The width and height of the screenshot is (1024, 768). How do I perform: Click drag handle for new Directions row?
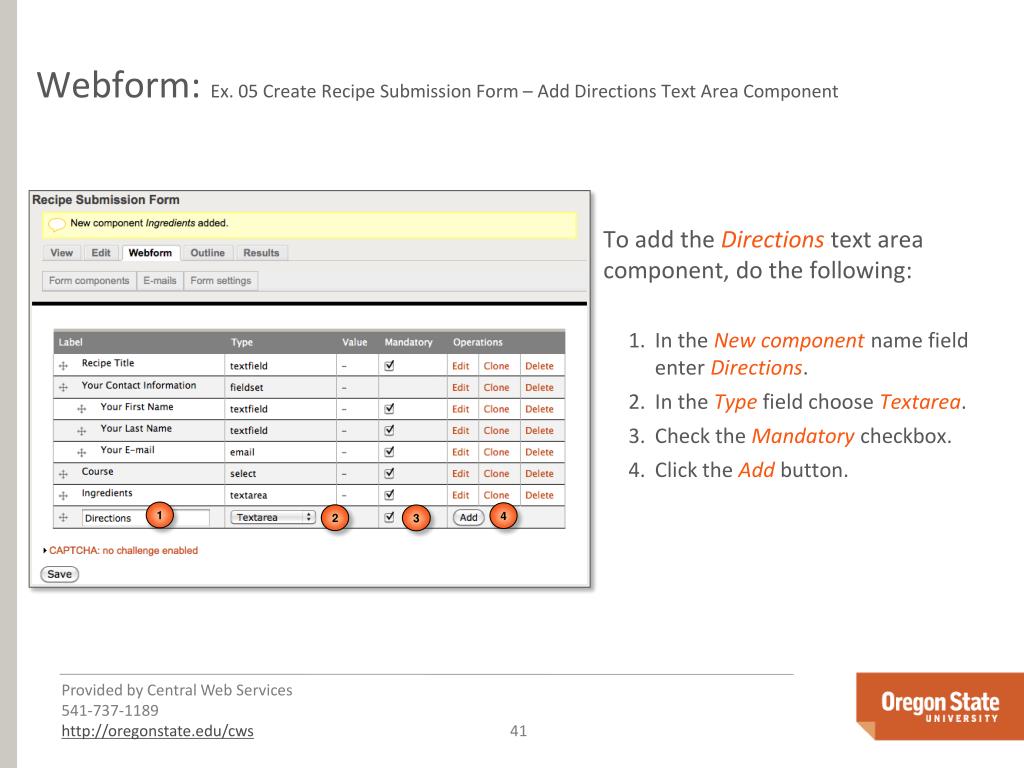(63, 518)
